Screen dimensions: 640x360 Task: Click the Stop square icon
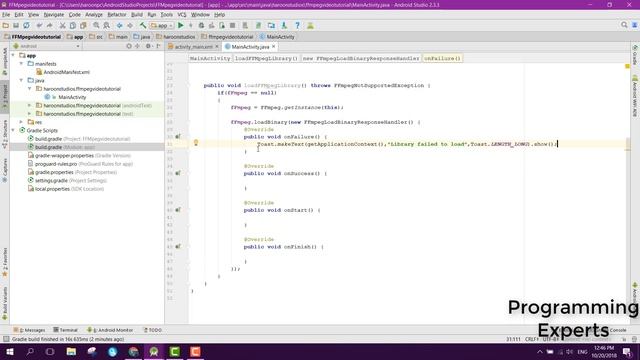point(232,25)
